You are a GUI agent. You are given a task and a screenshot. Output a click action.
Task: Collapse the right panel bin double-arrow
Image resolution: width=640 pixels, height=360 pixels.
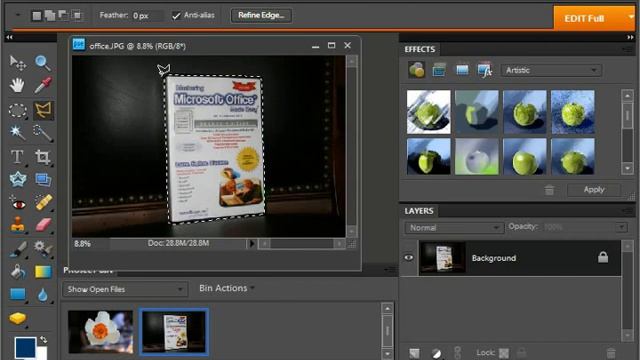coord(630,37)
